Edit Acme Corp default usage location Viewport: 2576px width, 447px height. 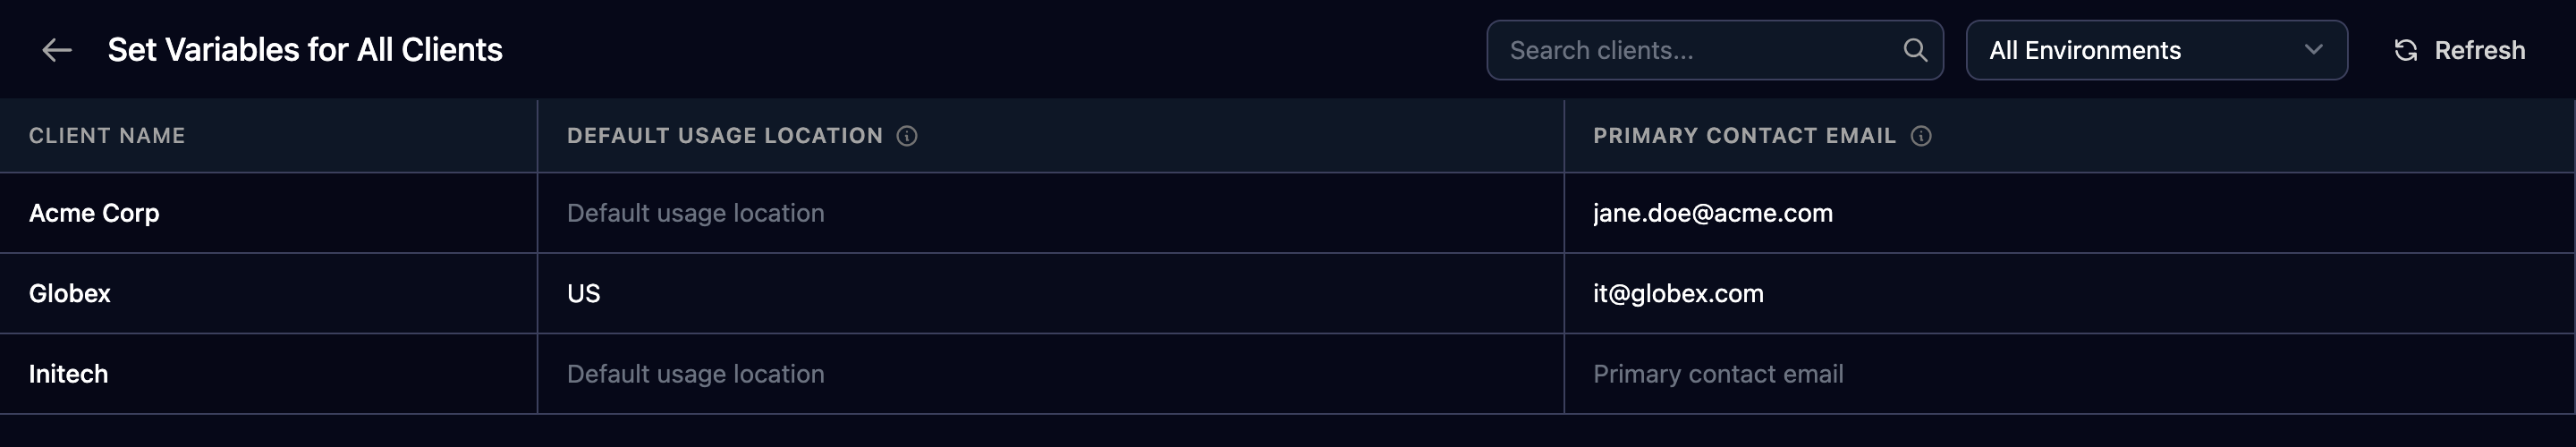pos(1050,213)
